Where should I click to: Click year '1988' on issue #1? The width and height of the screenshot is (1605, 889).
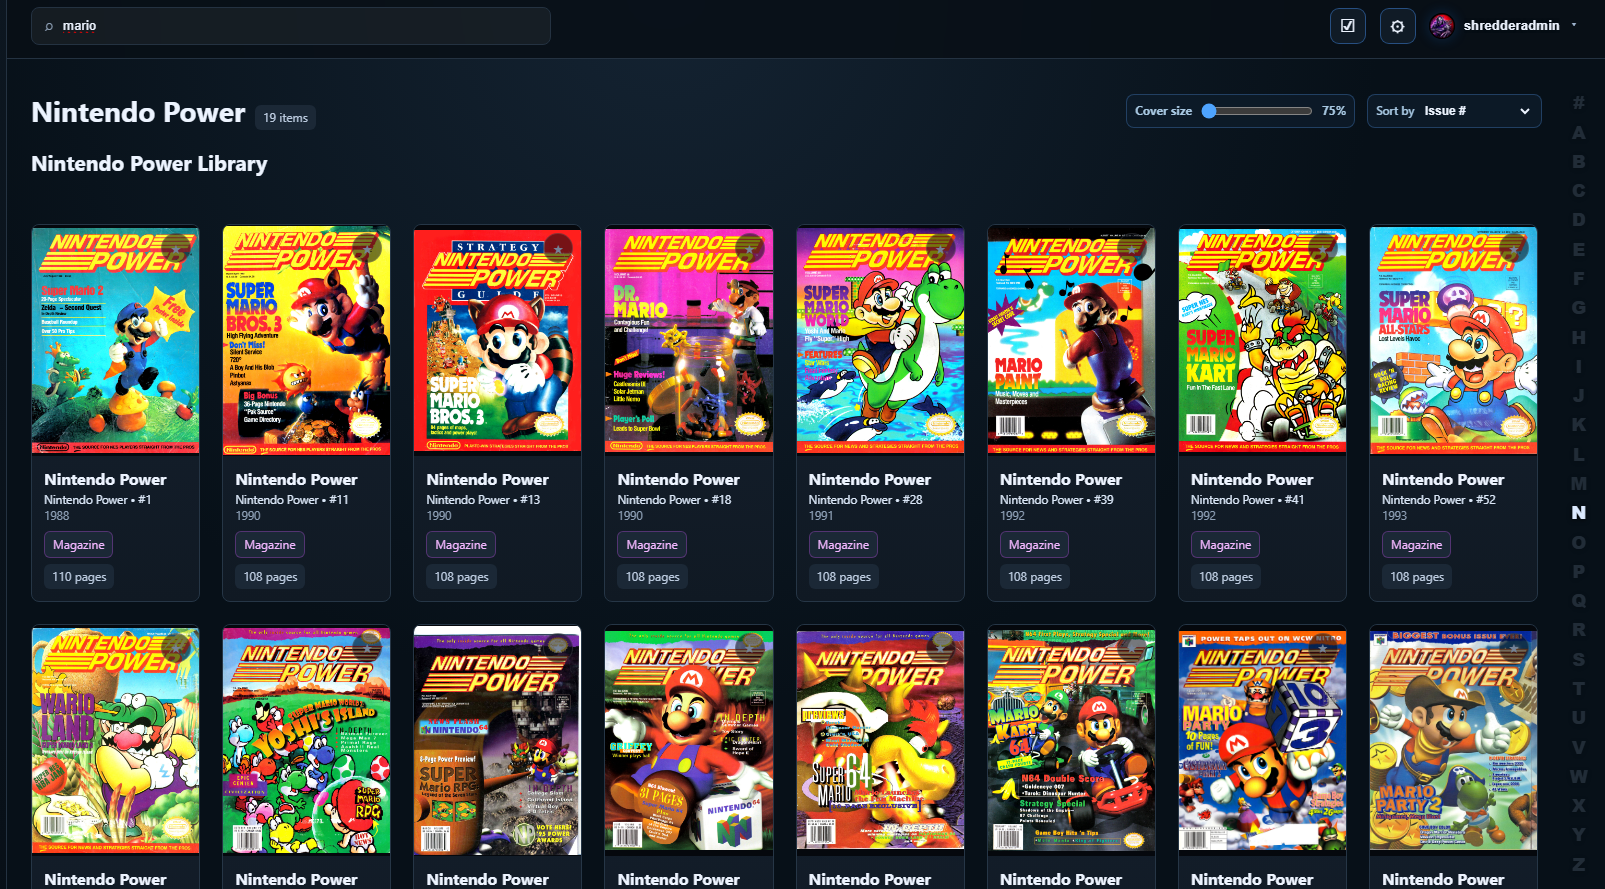[57, 516]
